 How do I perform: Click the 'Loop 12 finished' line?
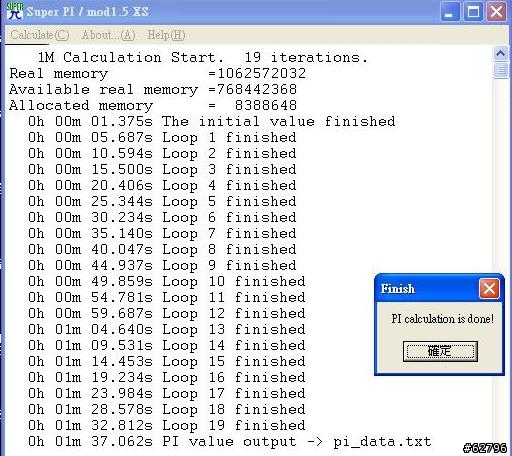(167, 314)
